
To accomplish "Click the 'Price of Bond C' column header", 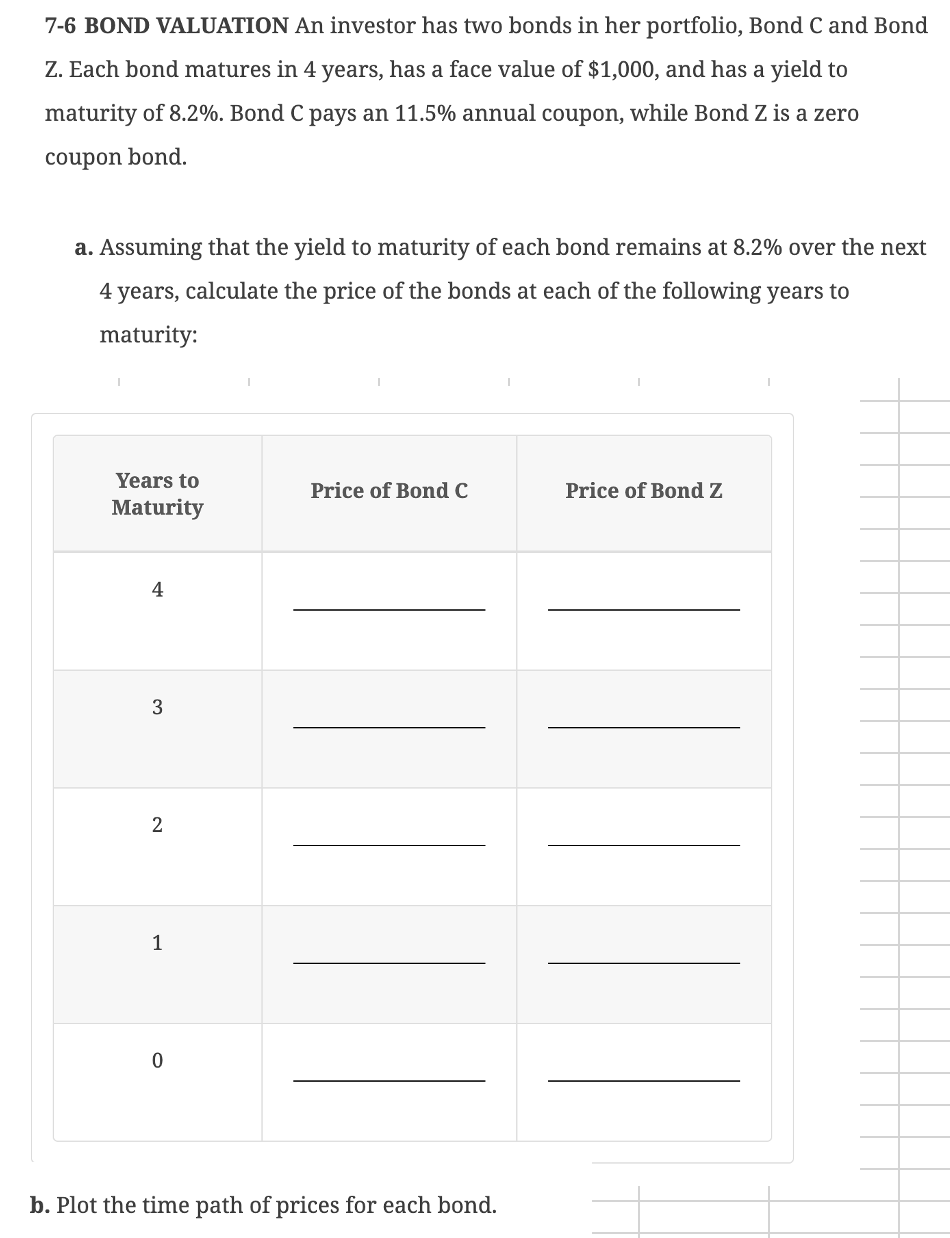I will 389,491.
